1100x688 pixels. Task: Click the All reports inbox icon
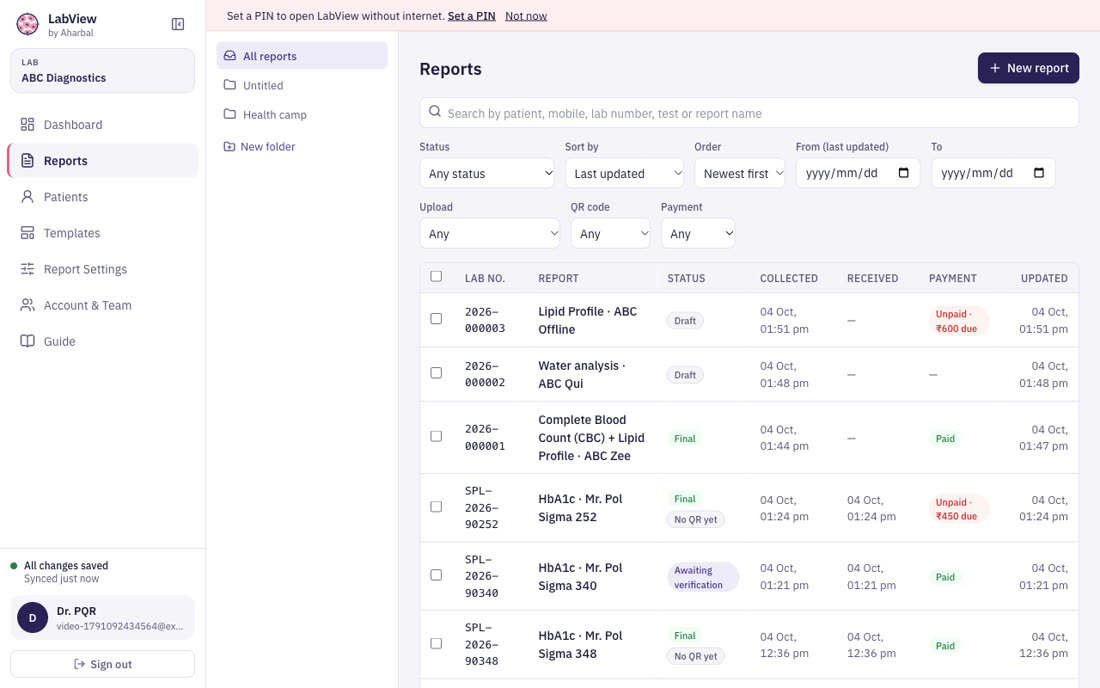229,56
